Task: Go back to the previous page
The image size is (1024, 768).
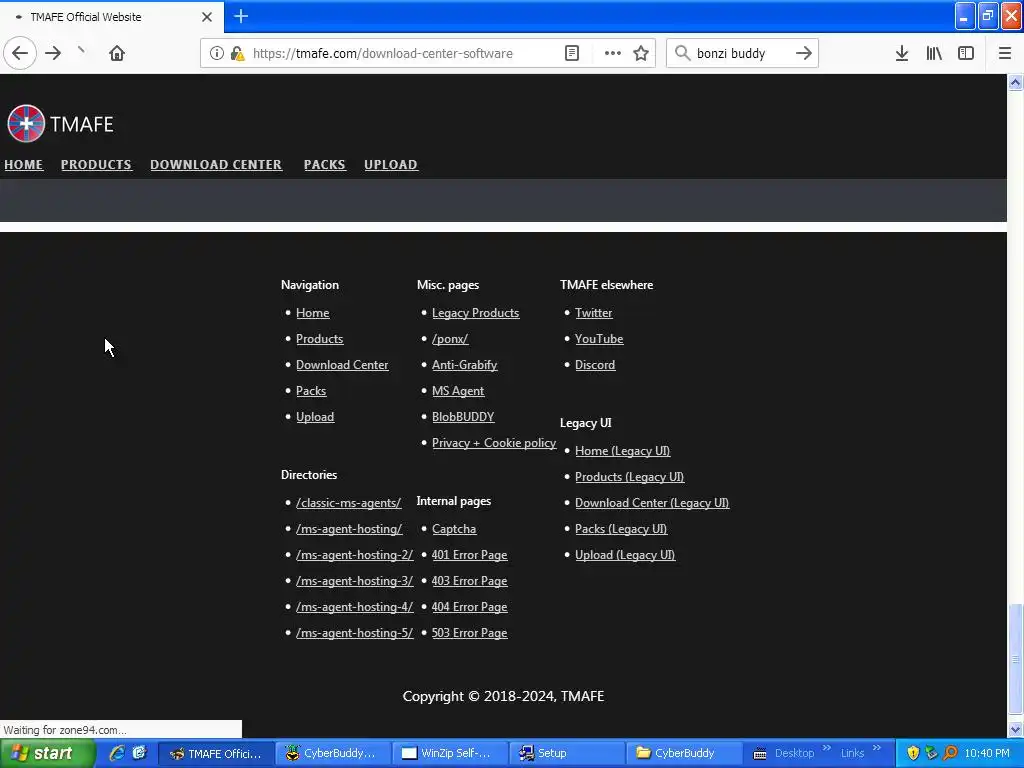Action: tap(20, 54)
